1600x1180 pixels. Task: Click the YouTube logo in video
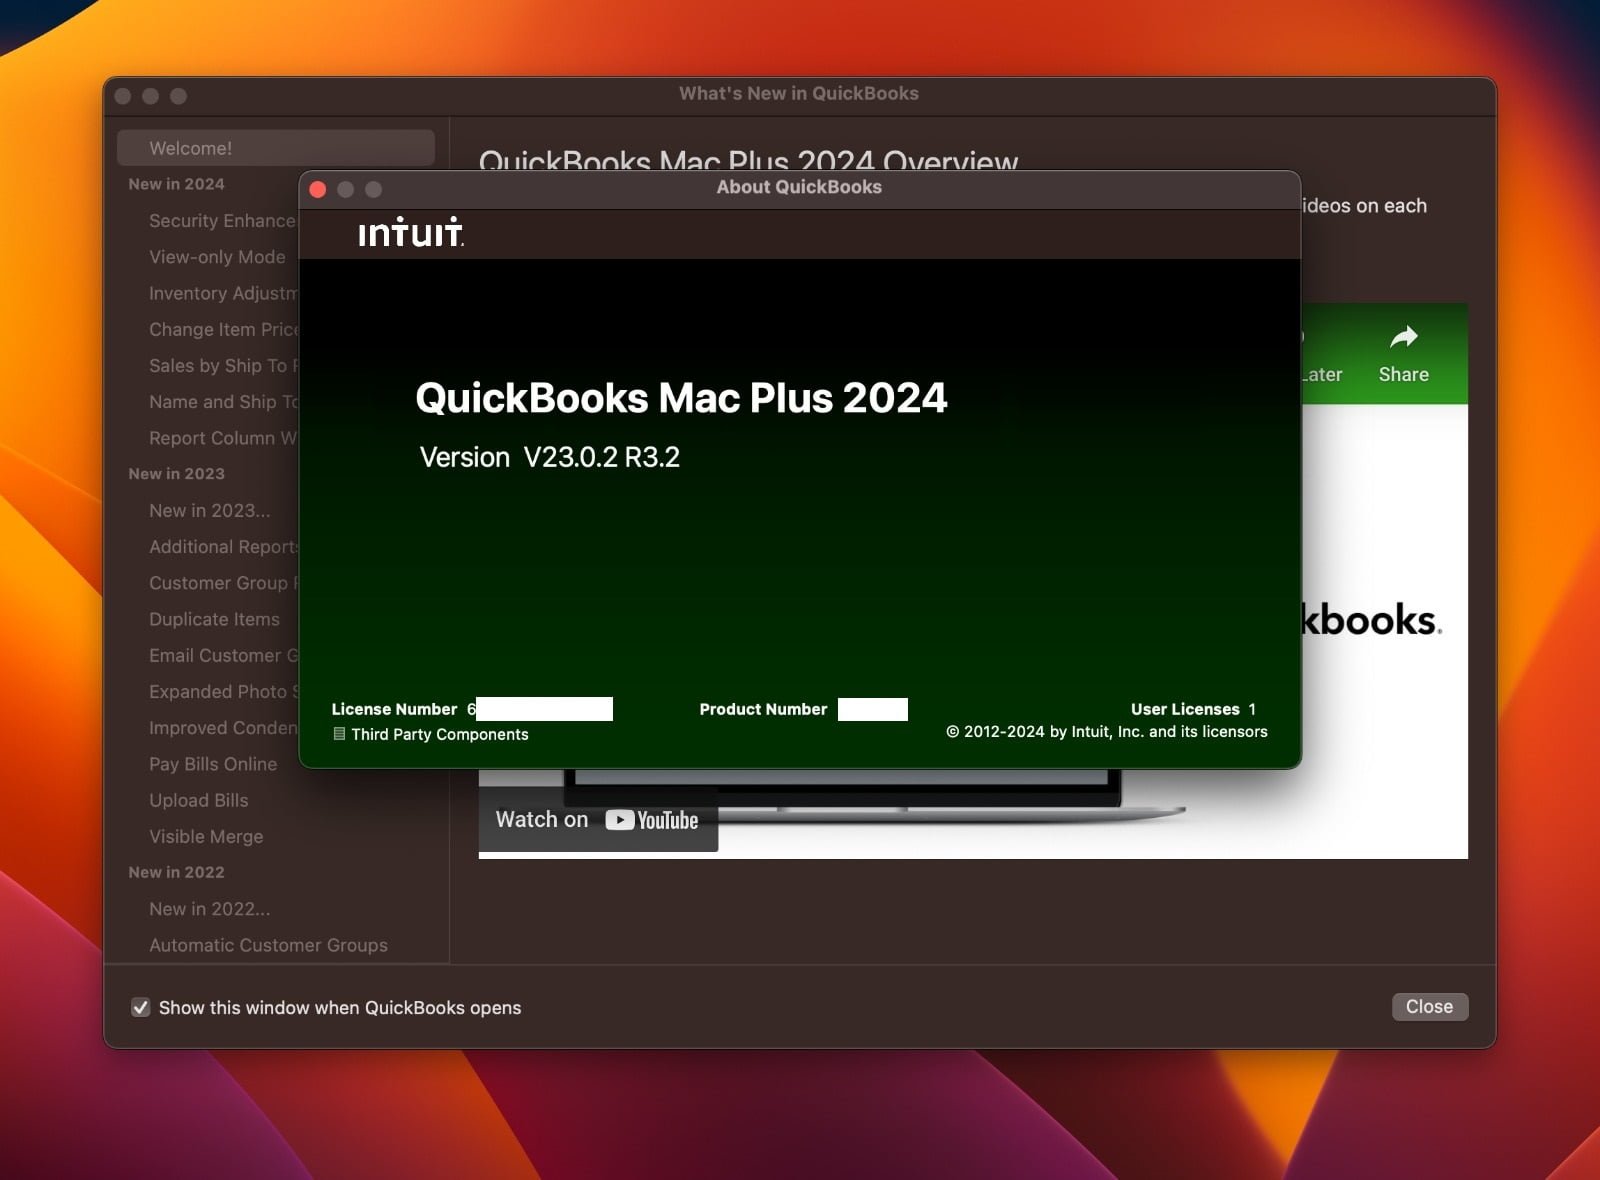point(652,821)
